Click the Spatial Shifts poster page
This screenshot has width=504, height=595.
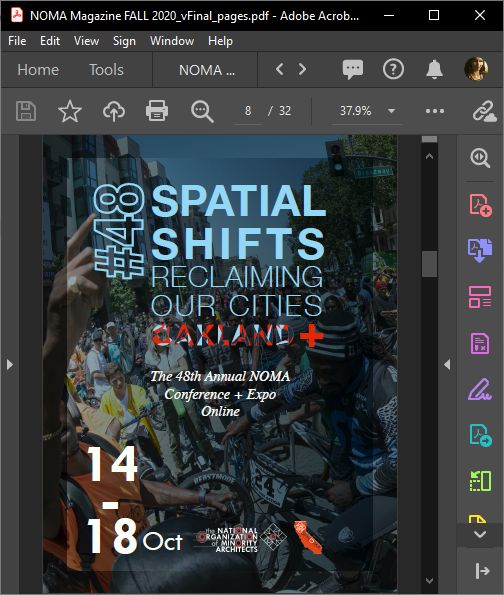point(220,364)
